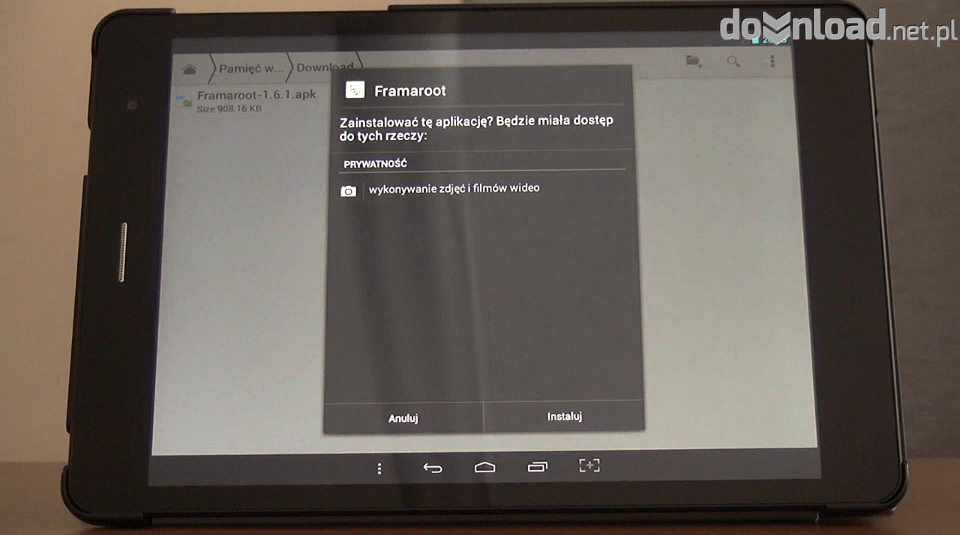Tap the Framaroot dialog title

(410, 91)
